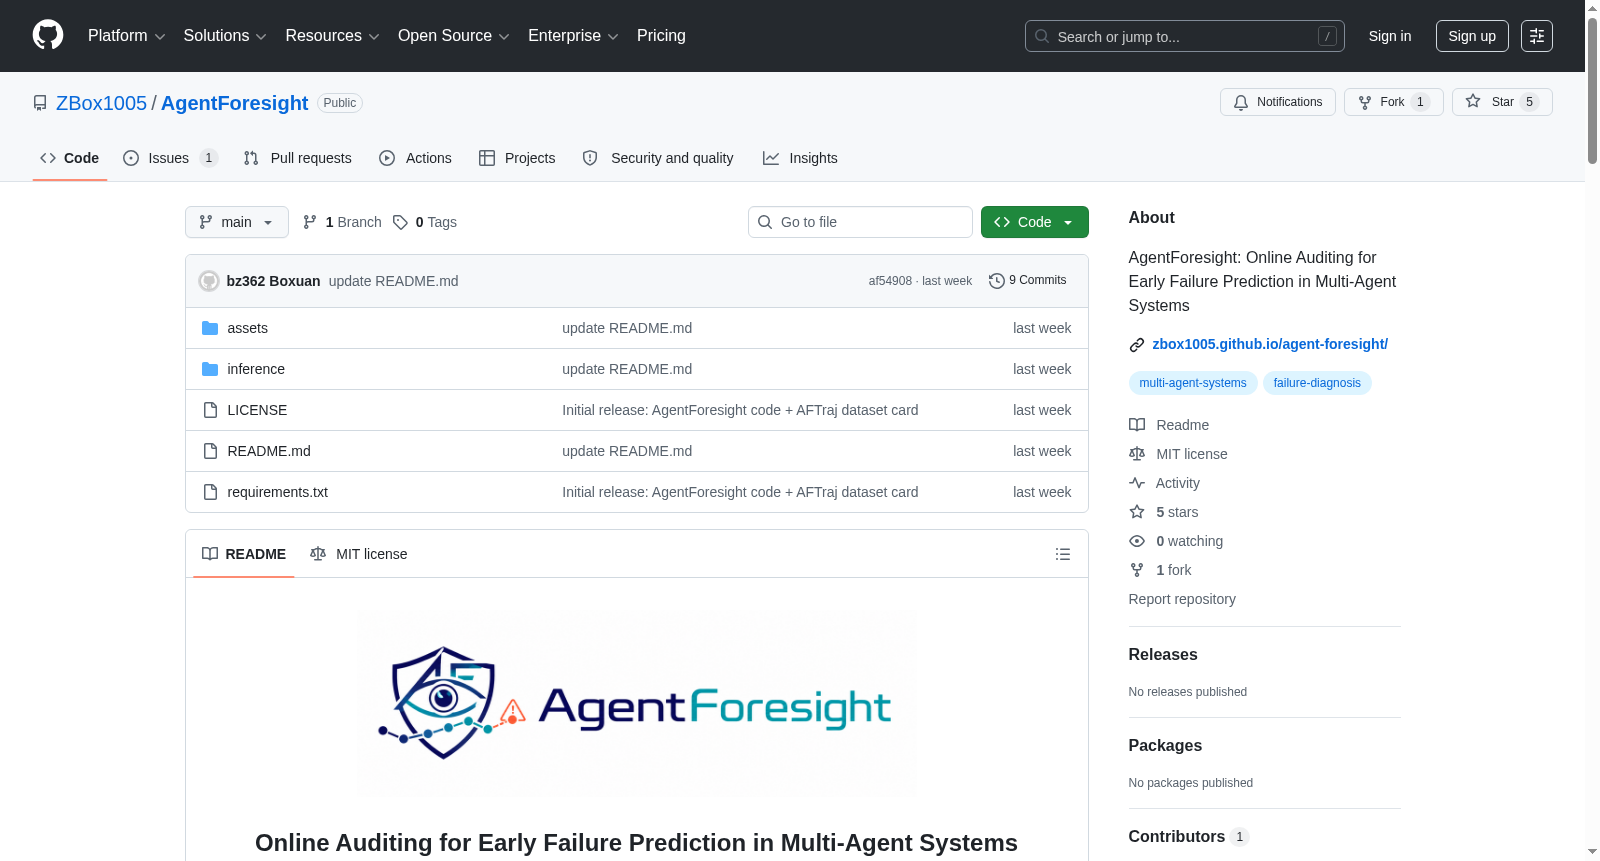This screenshot has width=1600, height=861.
Task: Click the link icon beside the project website
Action: [x=1137, y=345]
